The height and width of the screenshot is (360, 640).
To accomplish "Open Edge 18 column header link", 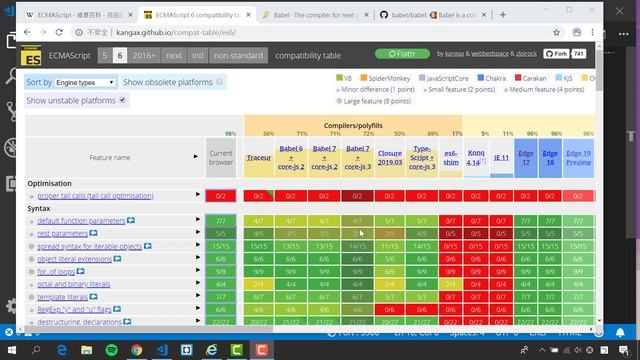I will pyautogui.click(x=550, y=158).
